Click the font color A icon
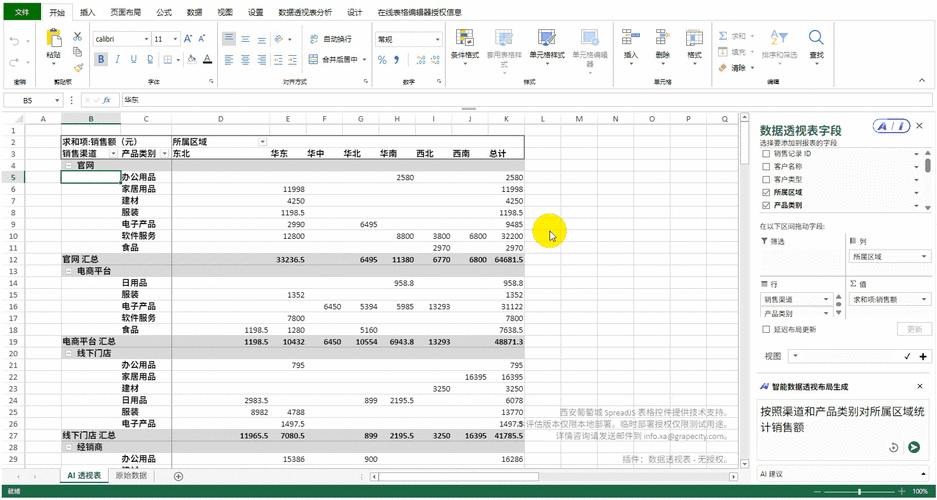The width and height of the screenshot is (937, 500). 207,59
